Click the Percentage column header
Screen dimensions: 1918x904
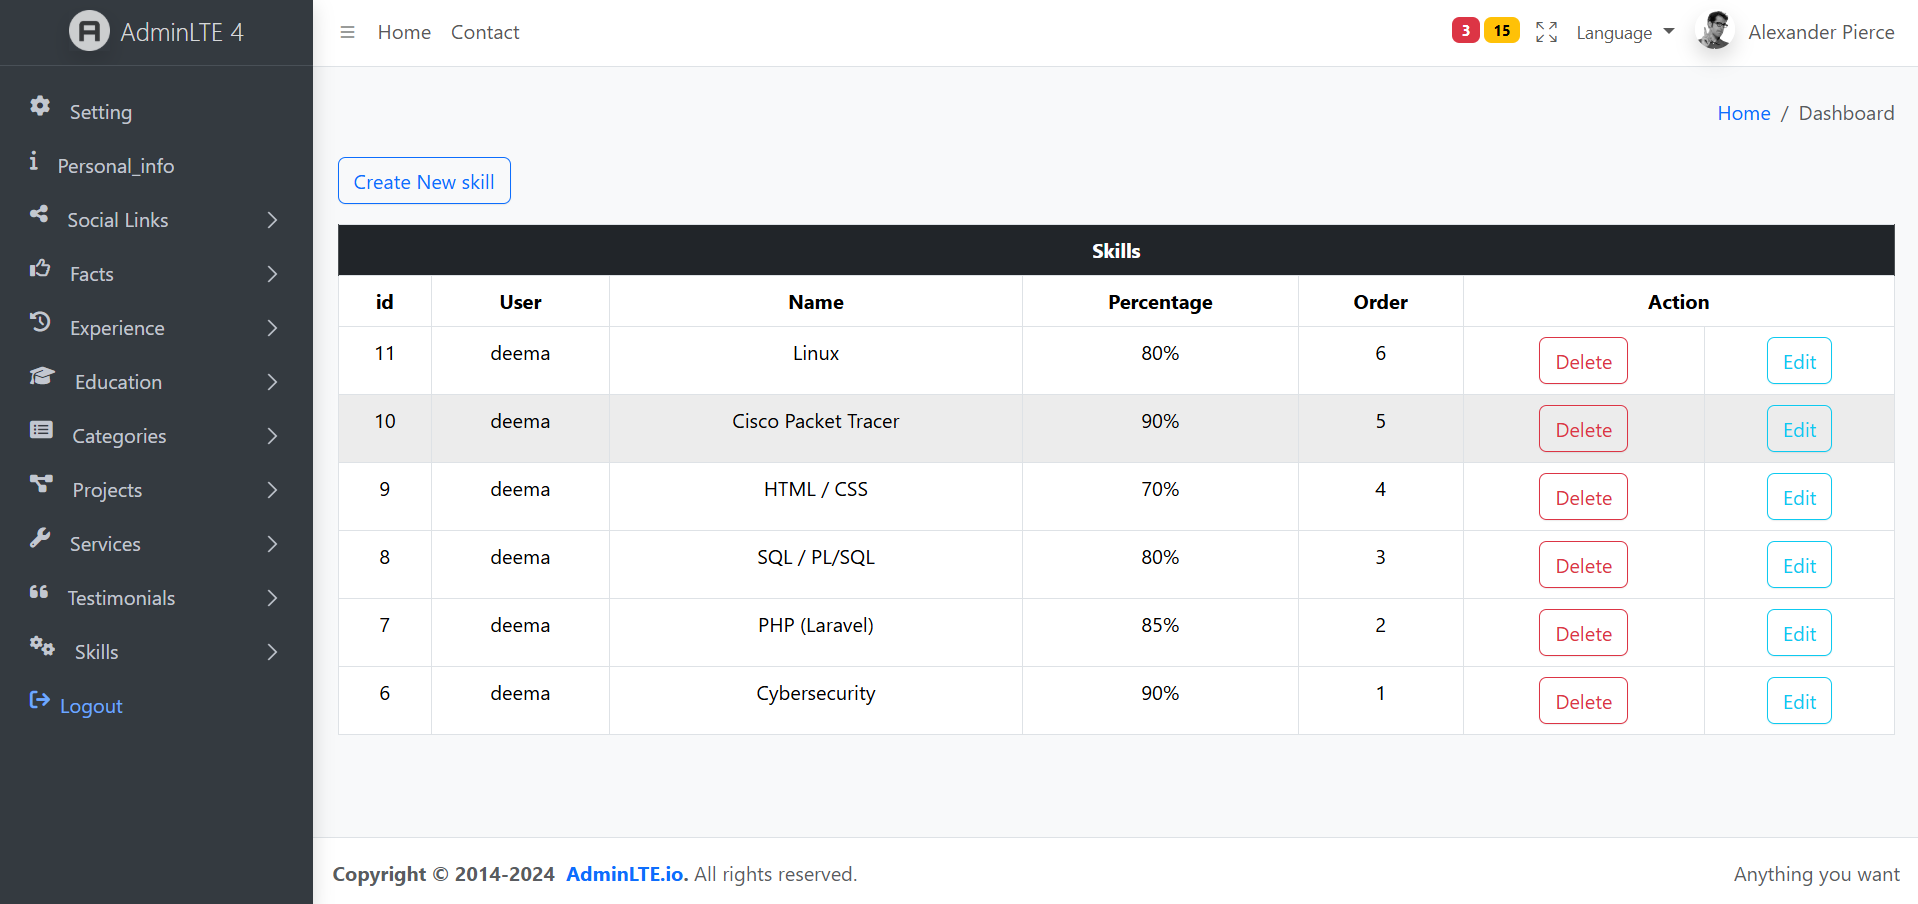click(x=1160, y=302)
